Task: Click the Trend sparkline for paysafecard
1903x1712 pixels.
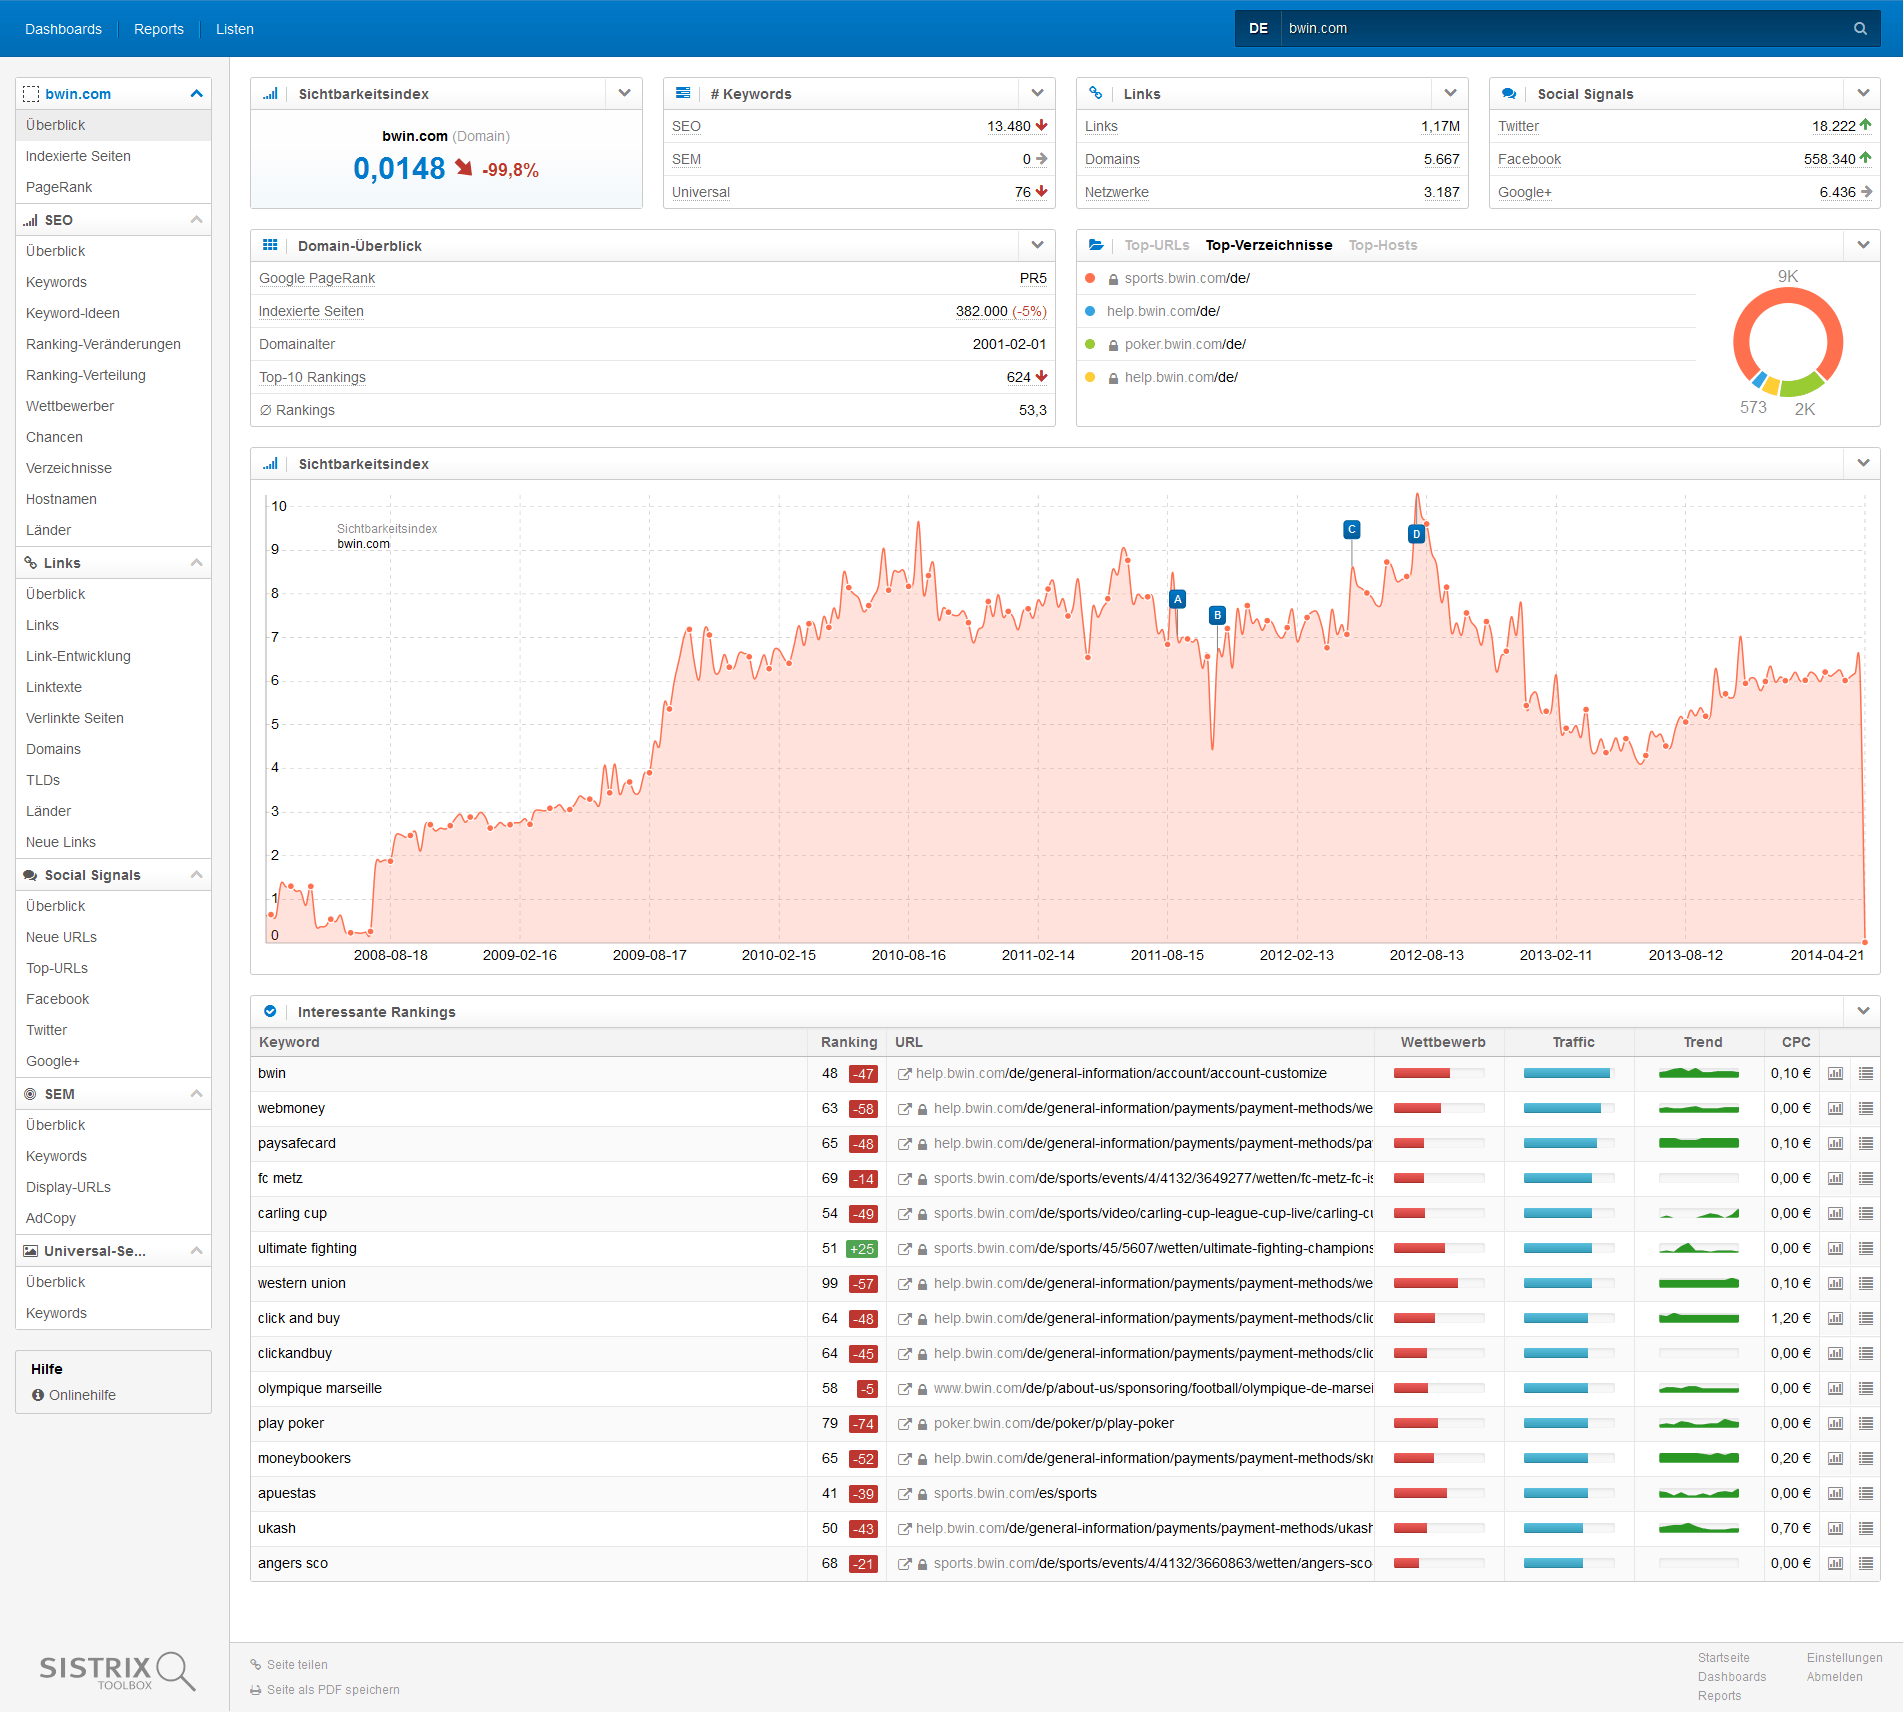Action: pos(1699,1143)
